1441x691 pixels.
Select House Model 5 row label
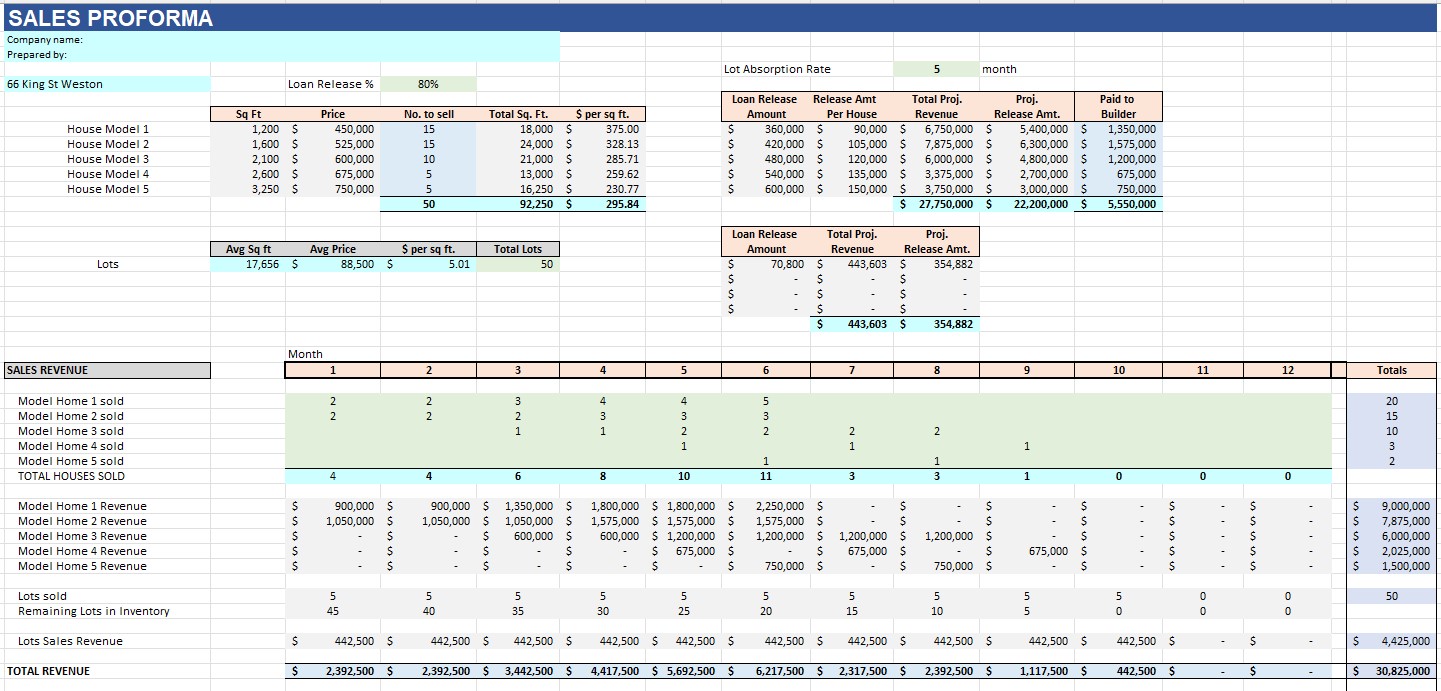pos(108,189)
